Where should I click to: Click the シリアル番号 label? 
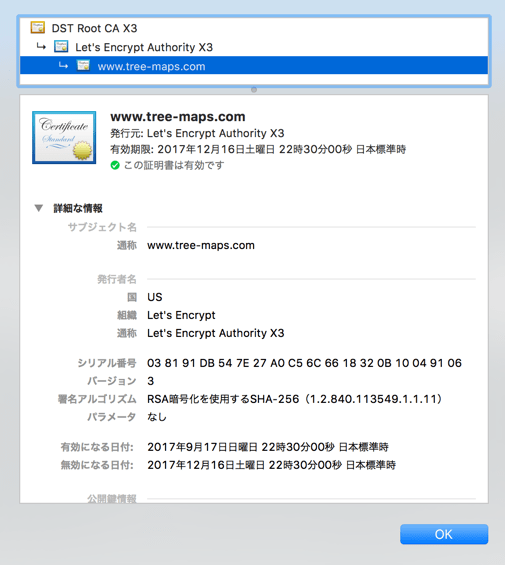(107, 363)
